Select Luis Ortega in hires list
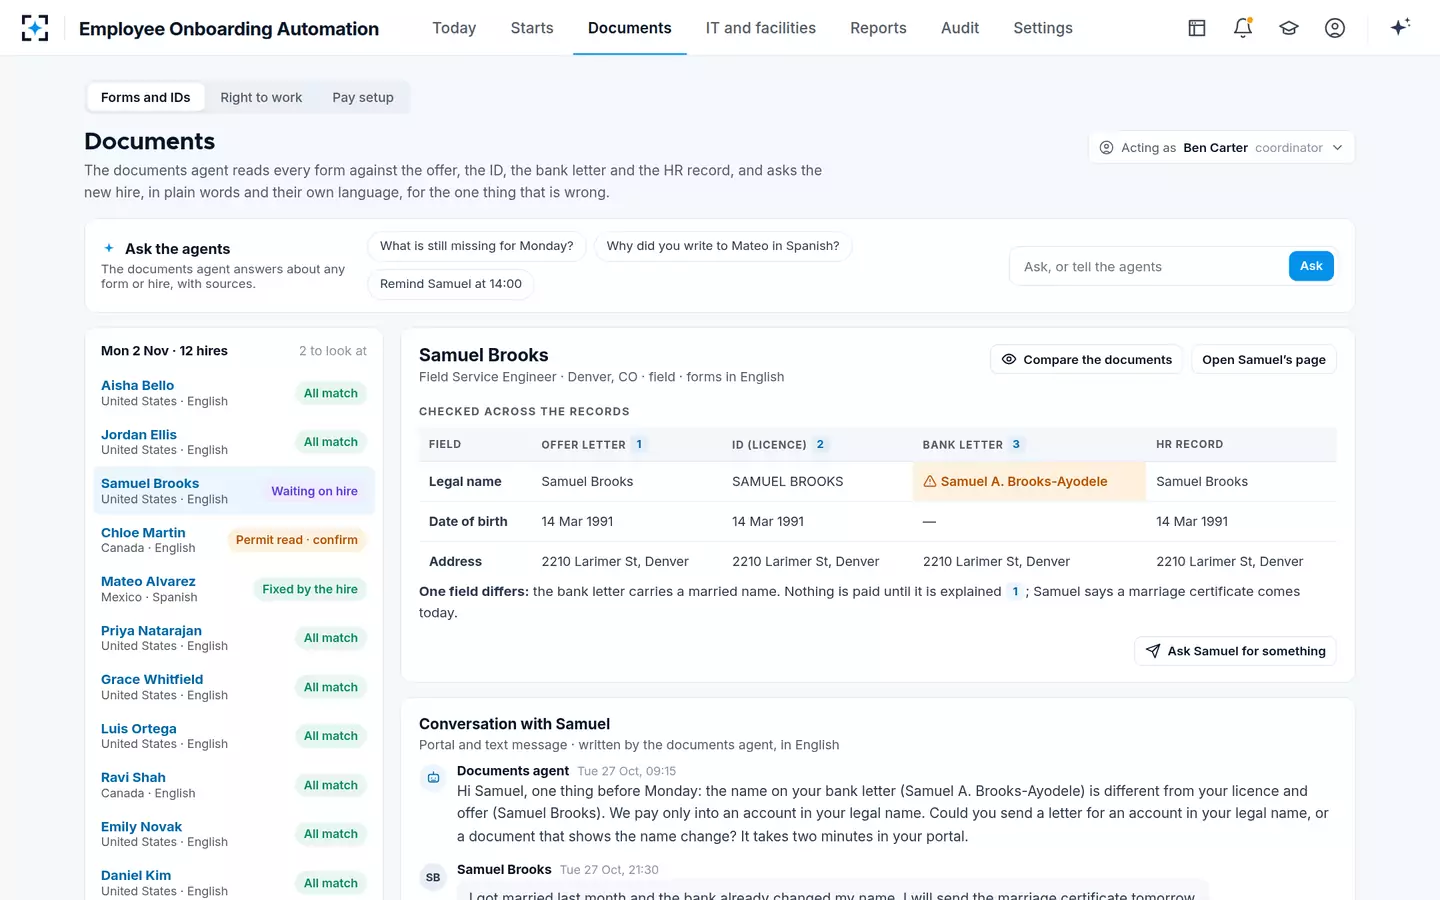The image size is (1440, 900). (x=234, y=736)
